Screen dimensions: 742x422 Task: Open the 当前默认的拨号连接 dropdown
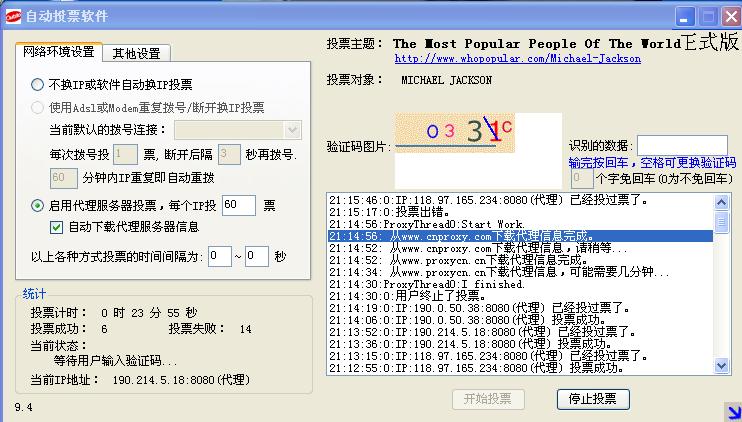[292, 130]
